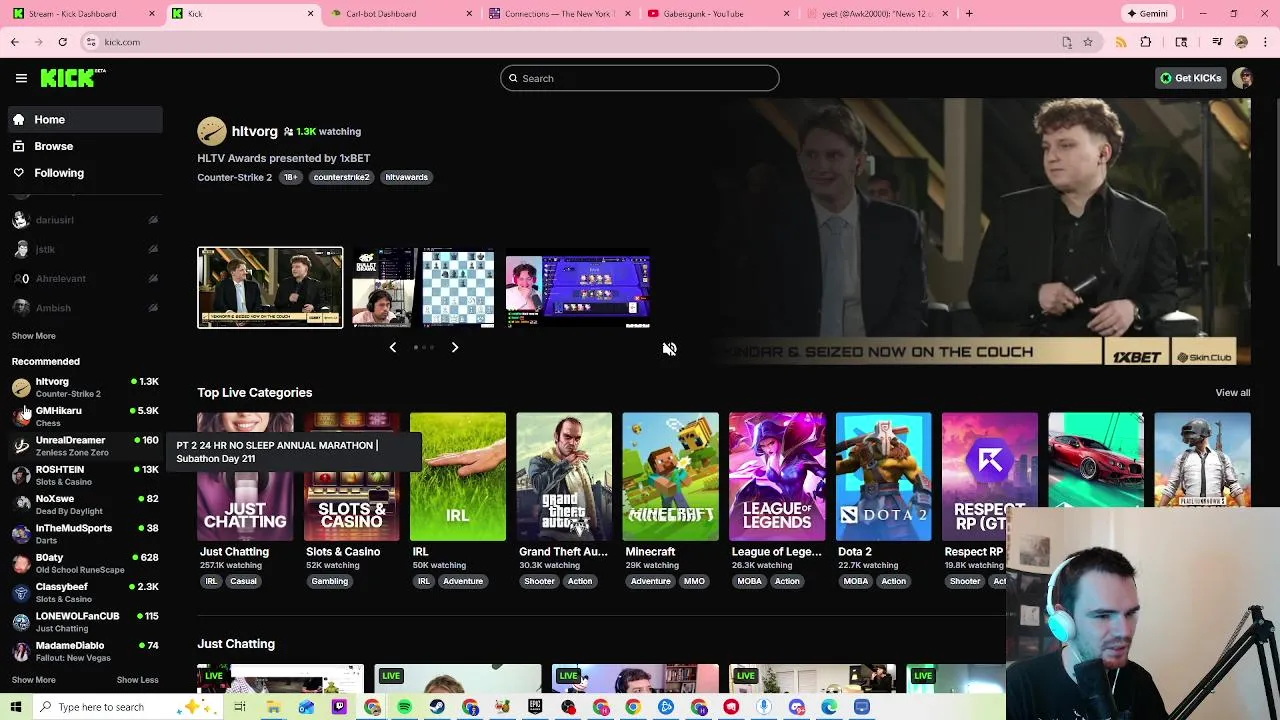
Task: Open Chrome three-dot menu
Action: pos(1263,42)
